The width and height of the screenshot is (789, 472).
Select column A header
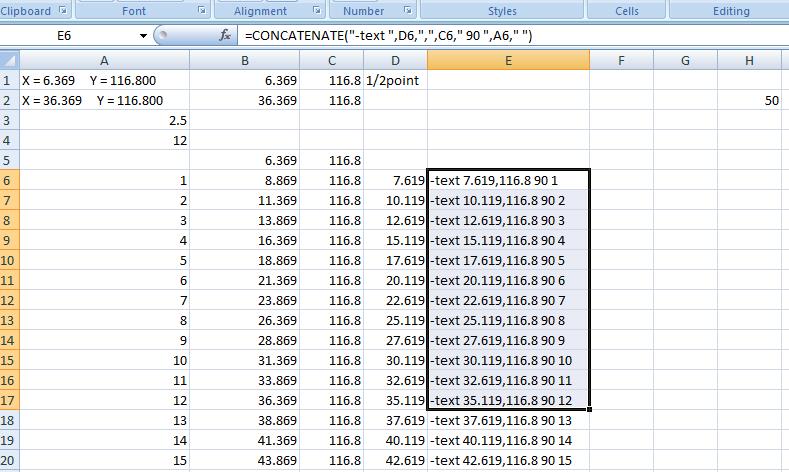(x=104, y=60)
